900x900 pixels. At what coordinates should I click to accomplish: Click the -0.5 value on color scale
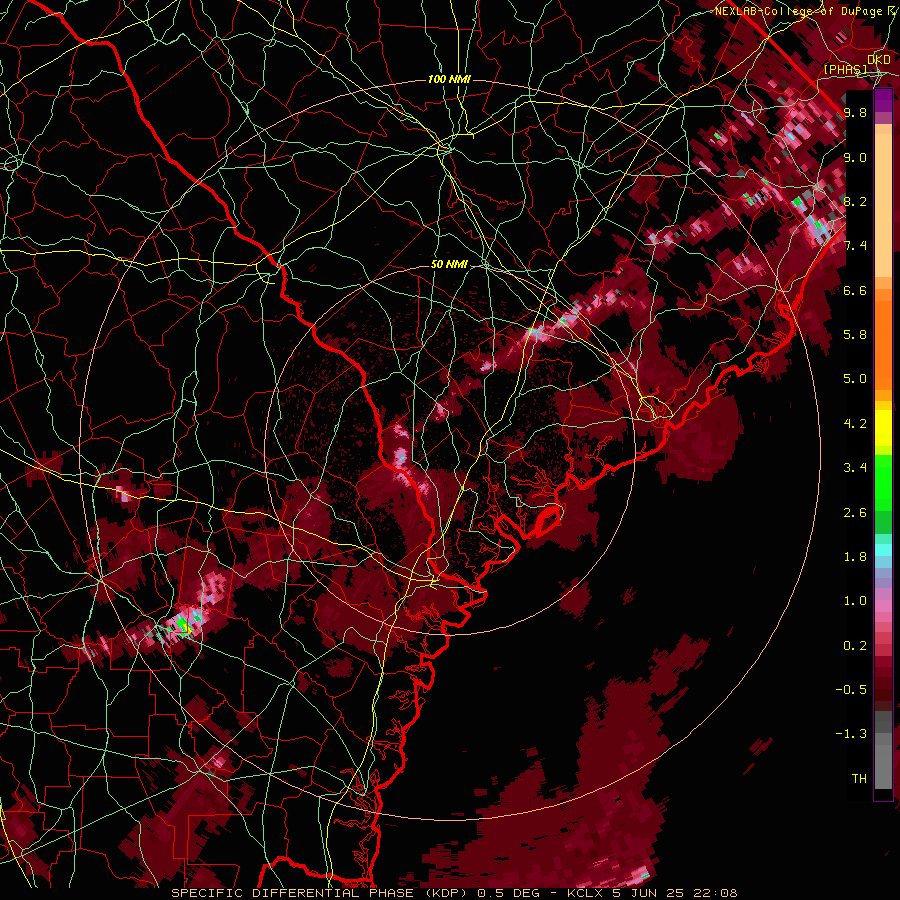click(x=851, y=690)
